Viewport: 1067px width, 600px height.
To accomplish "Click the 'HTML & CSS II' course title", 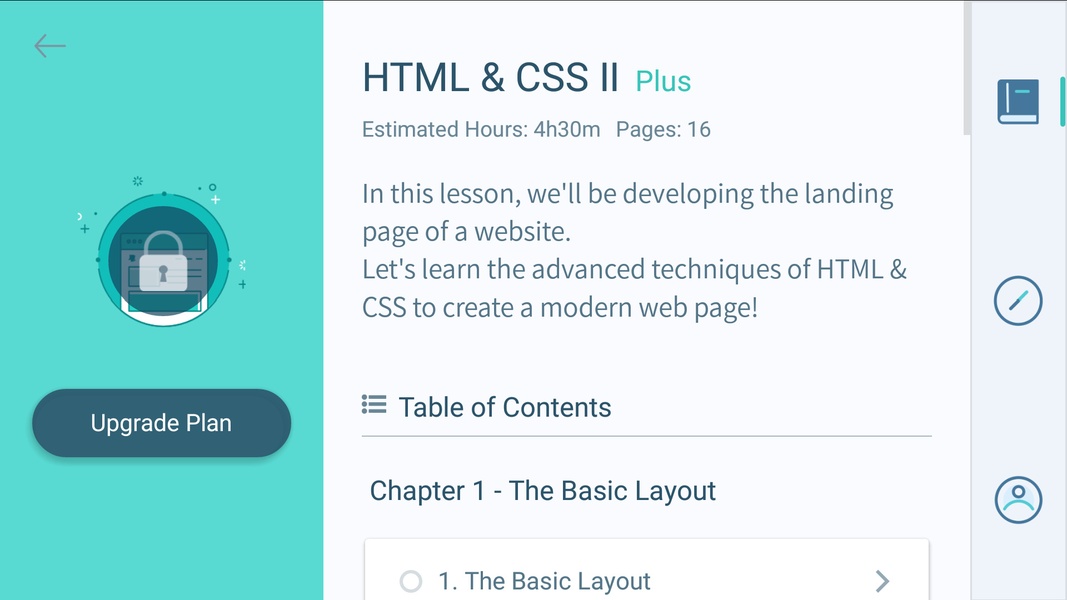I will 490,78.
